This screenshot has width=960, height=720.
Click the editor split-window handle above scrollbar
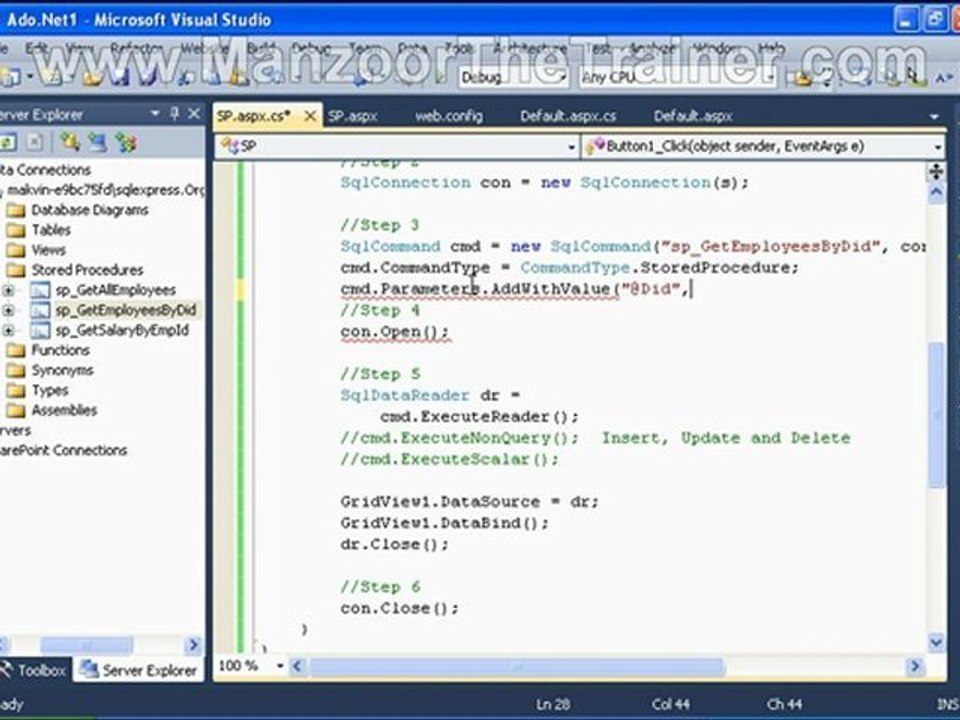[936, 172]
